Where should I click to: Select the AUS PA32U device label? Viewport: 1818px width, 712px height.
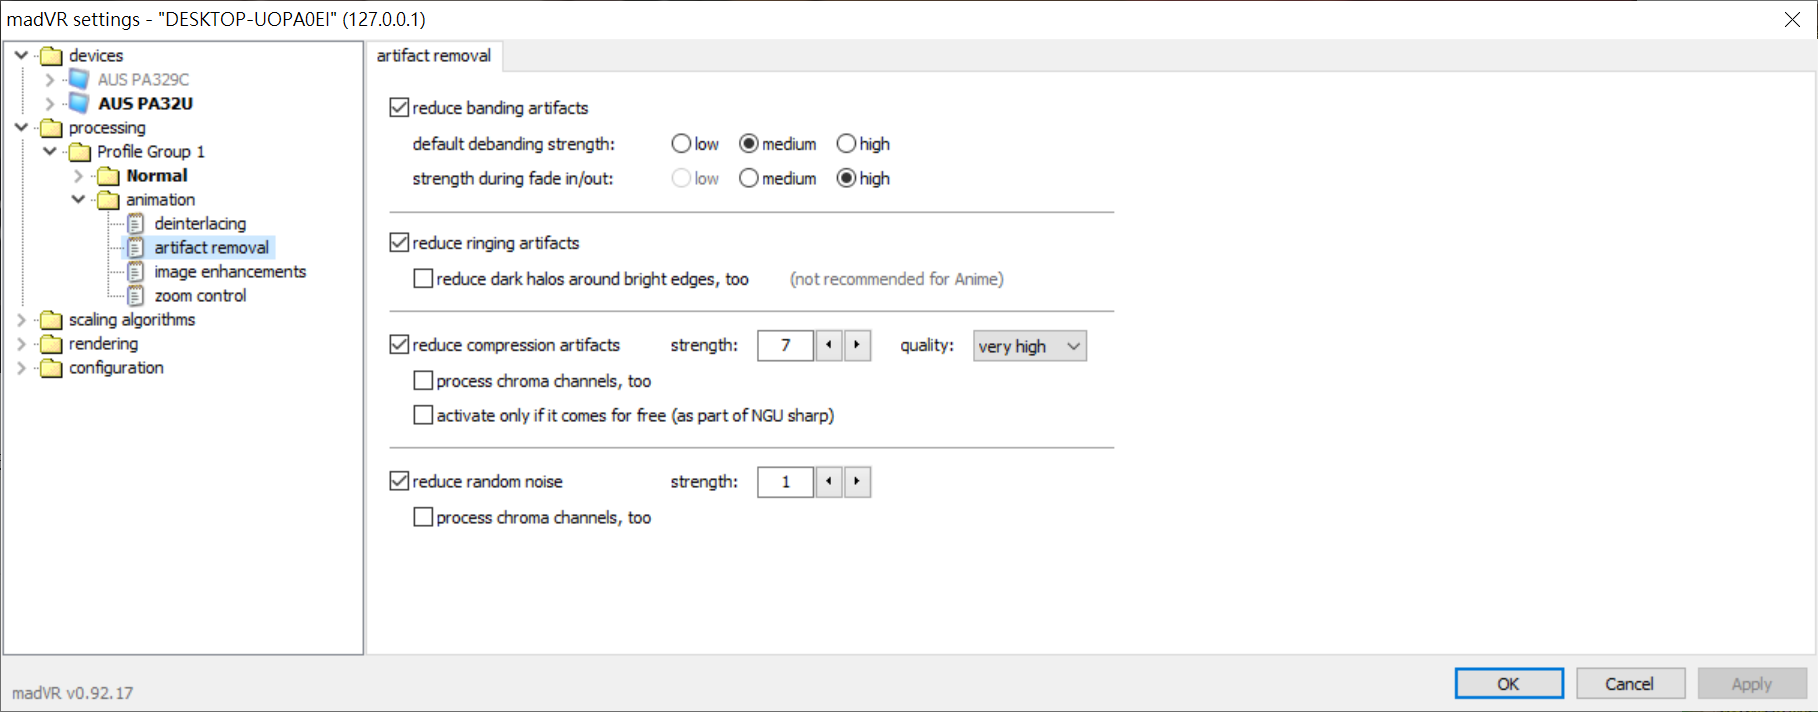pyautogui.click(x=145, y=103)
